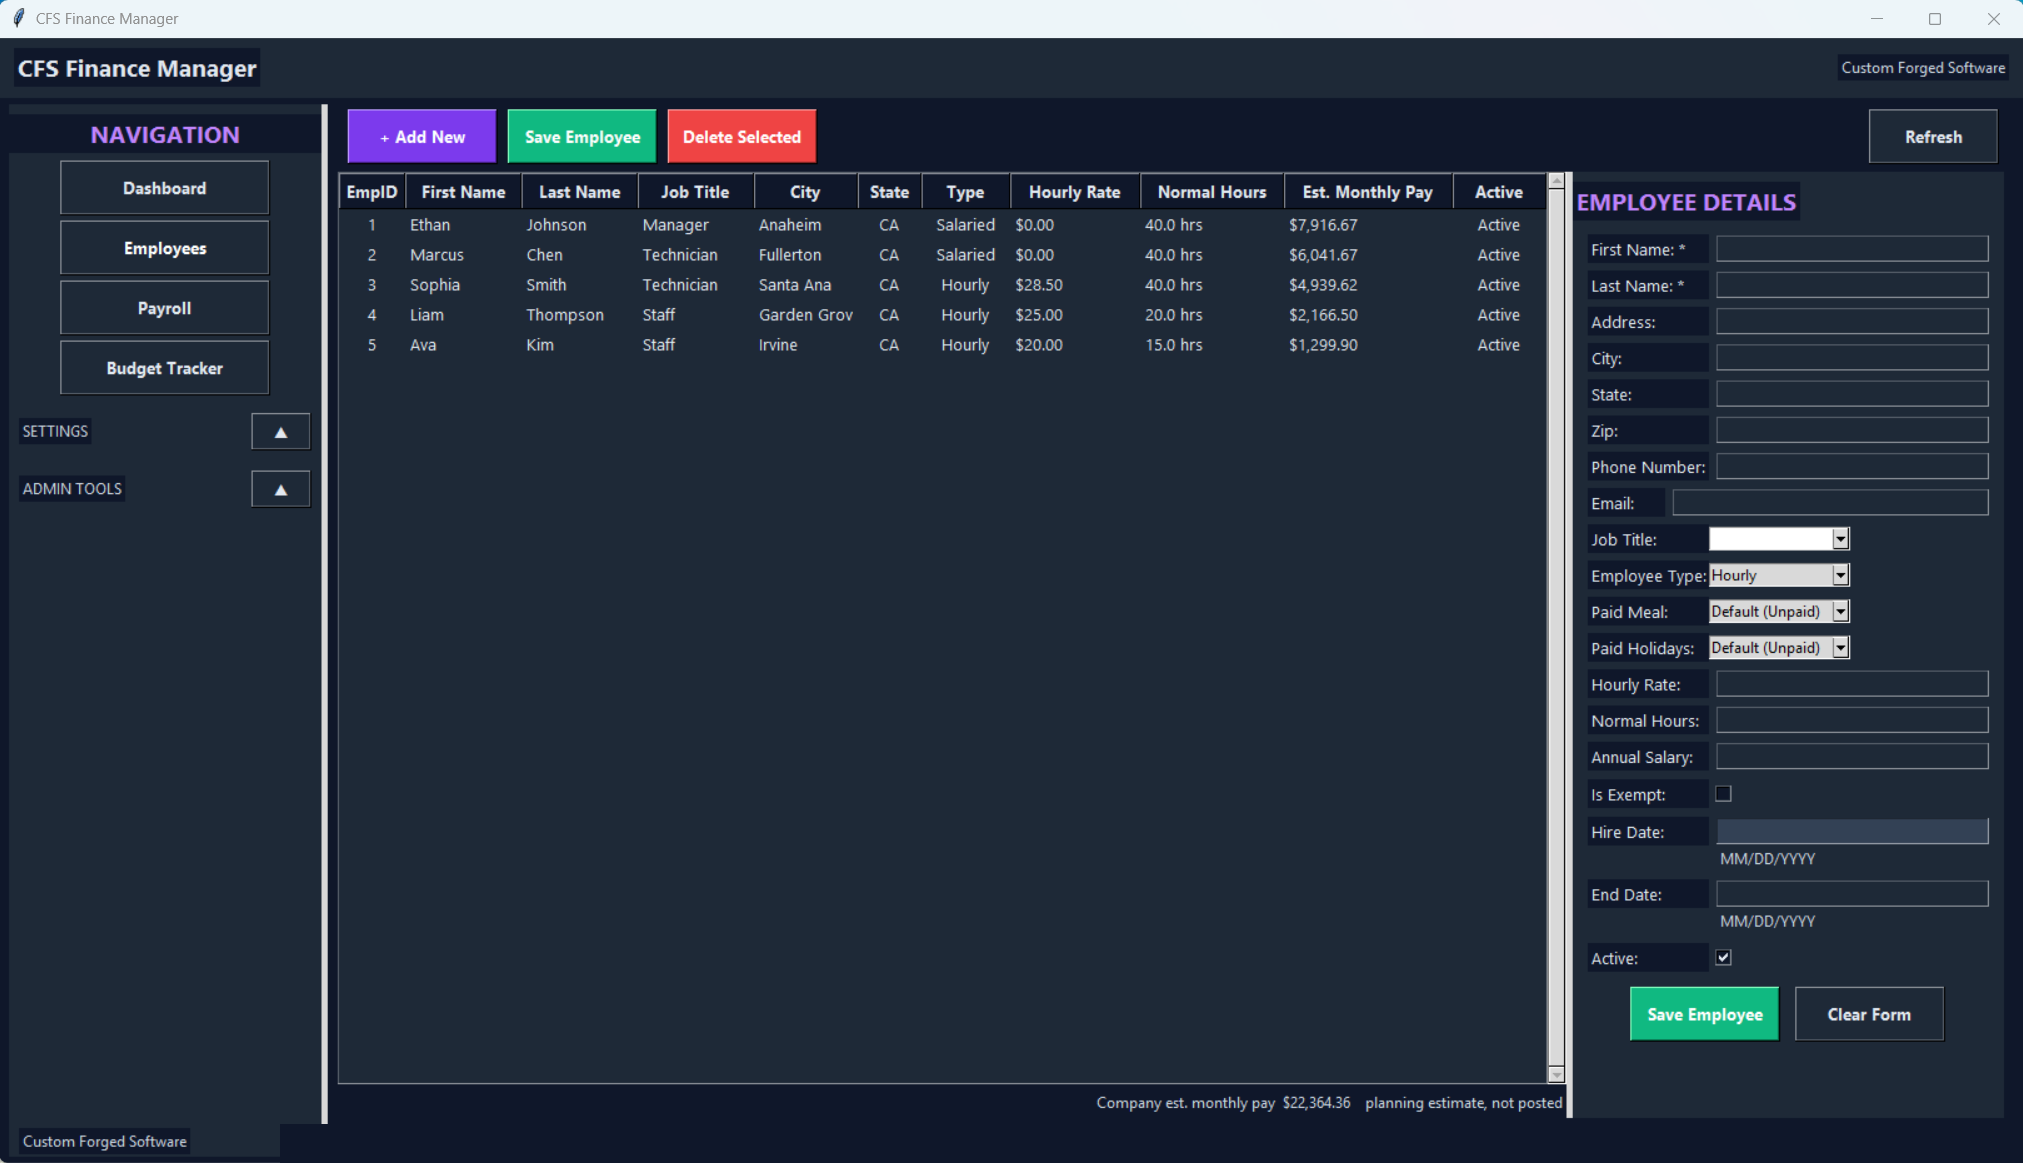
Task: Open the Paid Meal dropdown
Action: [1840, 611]
